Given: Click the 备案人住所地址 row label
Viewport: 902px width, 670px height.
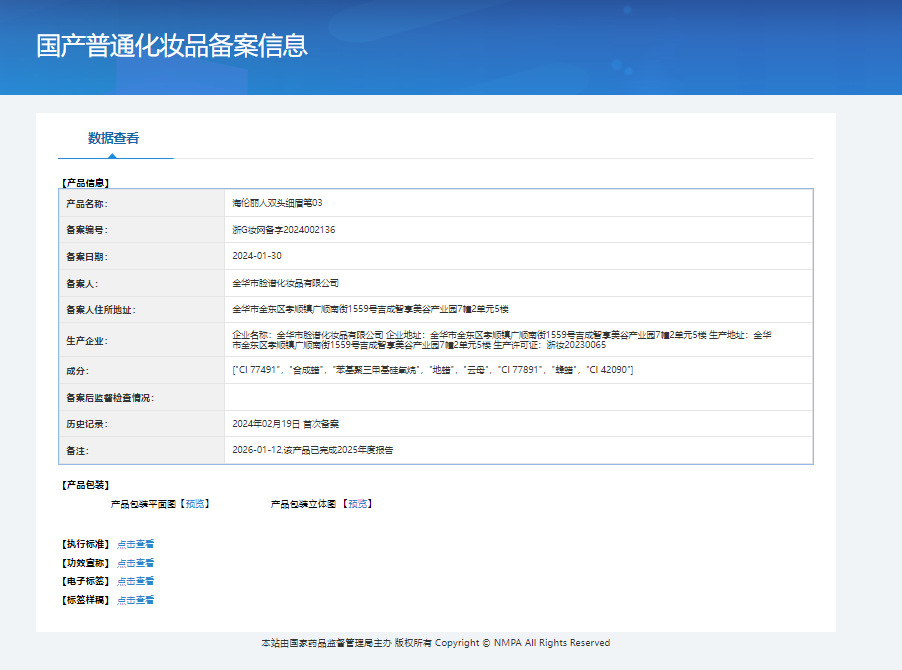Looking at the screenshot, I should pos(101,310).
